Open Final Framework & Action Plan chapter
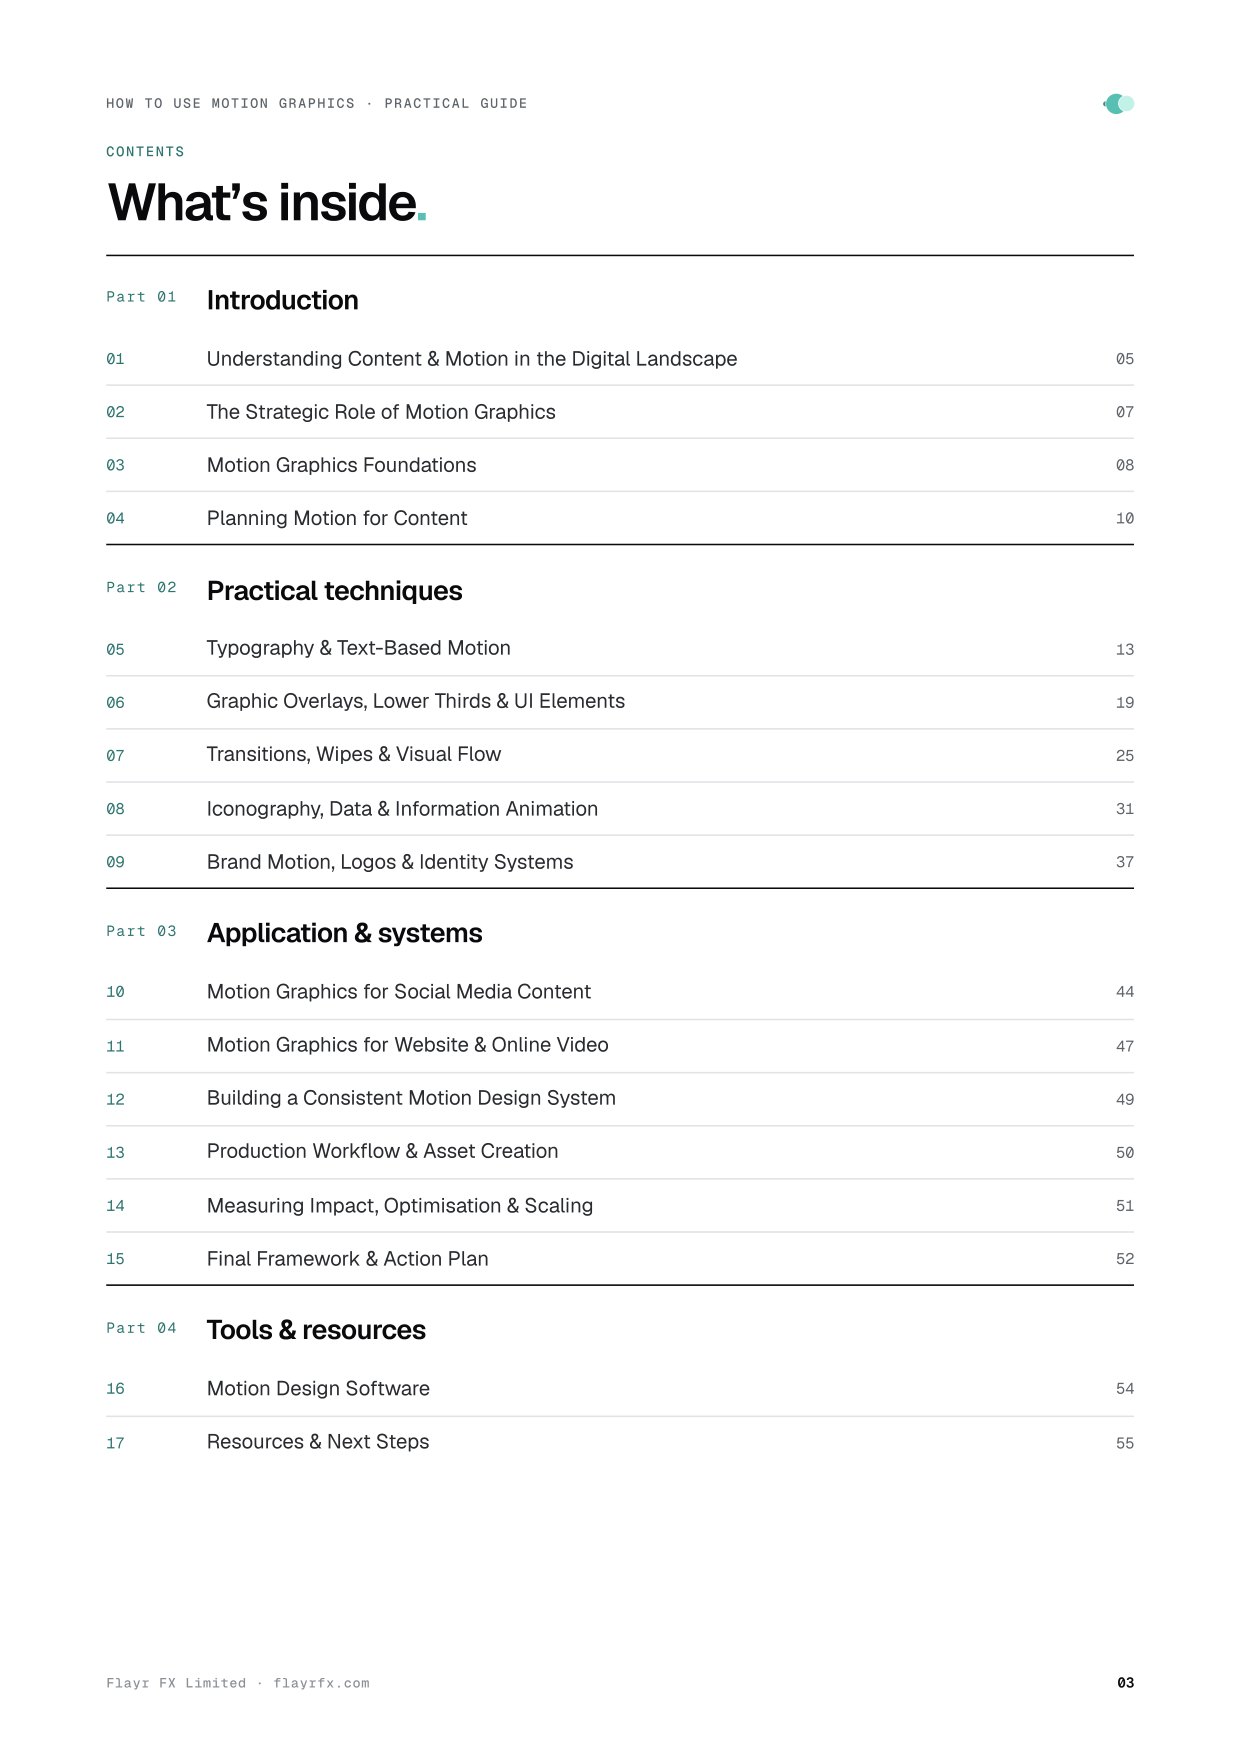 coord(620,1259)
